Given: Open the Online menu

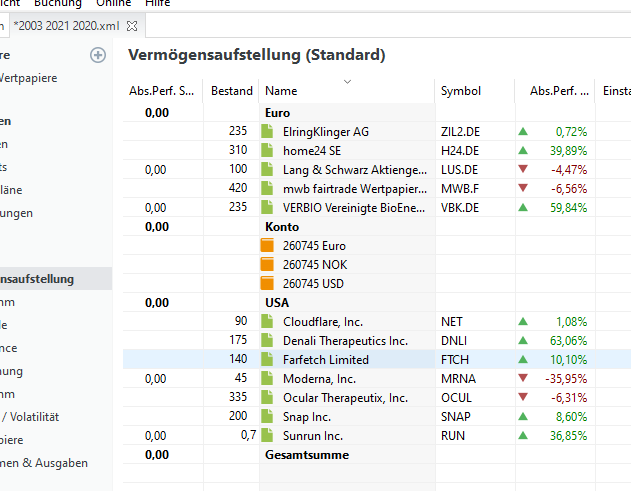Looking at the screenshot, I should point(113,4).
